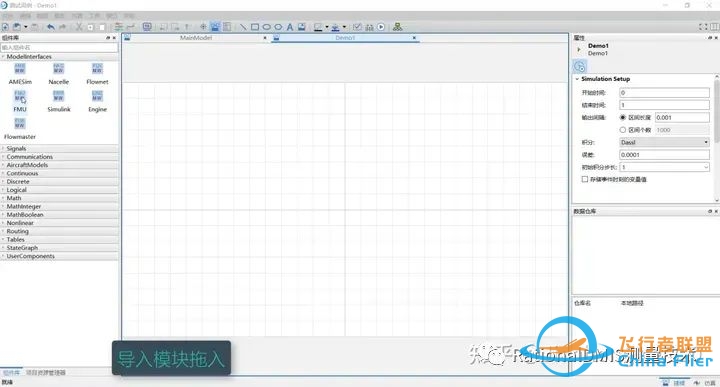Switch to the 组件库 bottom tab
The width and height of the screenshot is (720, 387).
(x=11, y=372)
